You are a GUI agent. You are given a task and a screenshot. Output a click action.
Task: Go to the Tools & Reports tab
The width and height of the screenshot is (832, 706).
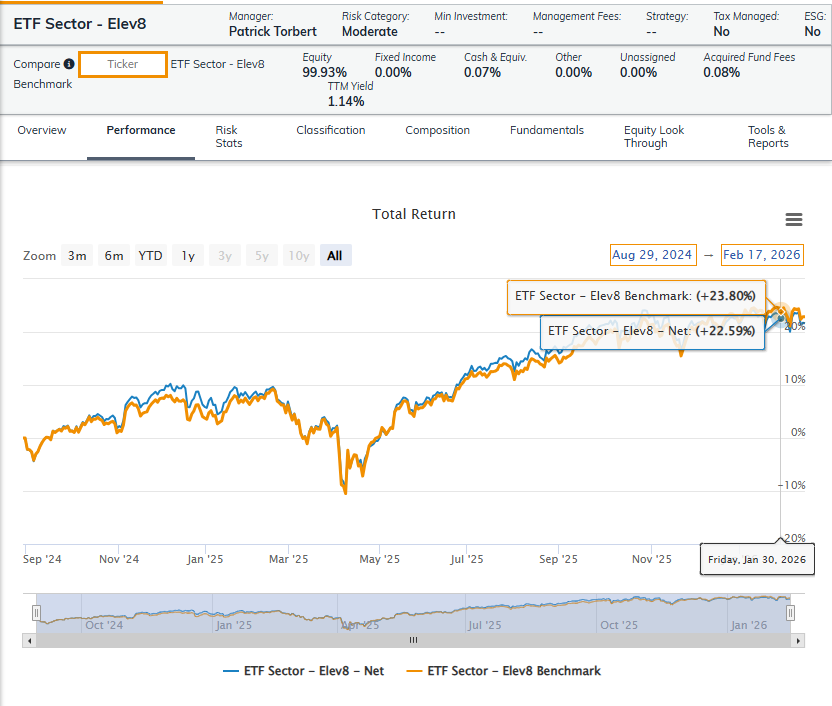(767, 136)
